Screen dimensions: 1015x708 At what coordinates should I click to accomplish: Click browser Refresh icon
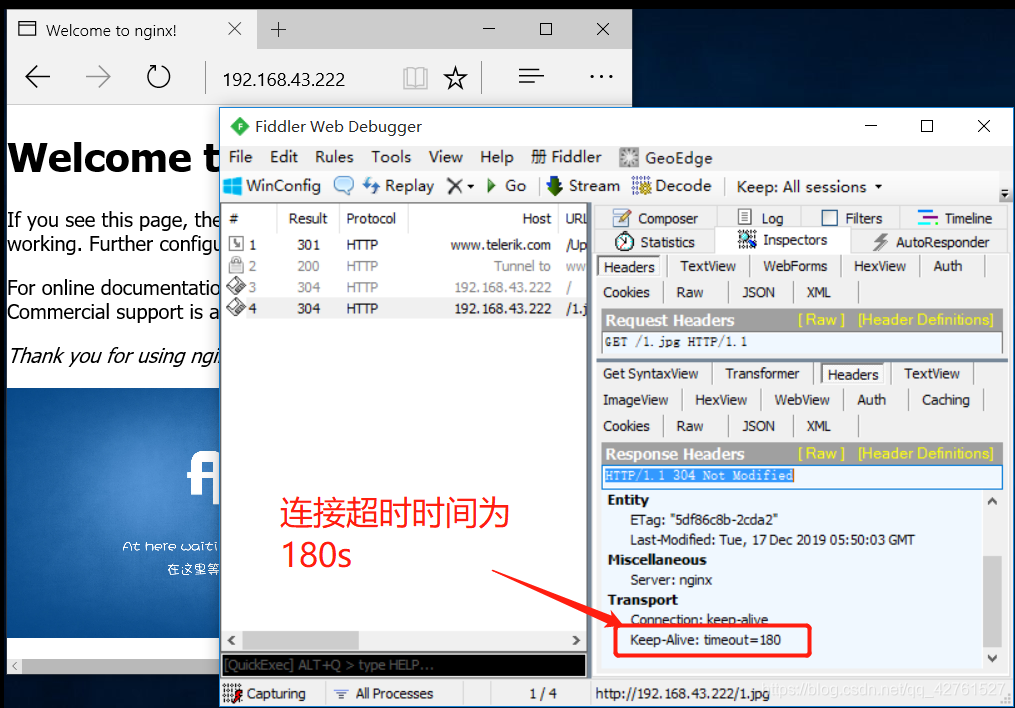(x=158, y=77)
